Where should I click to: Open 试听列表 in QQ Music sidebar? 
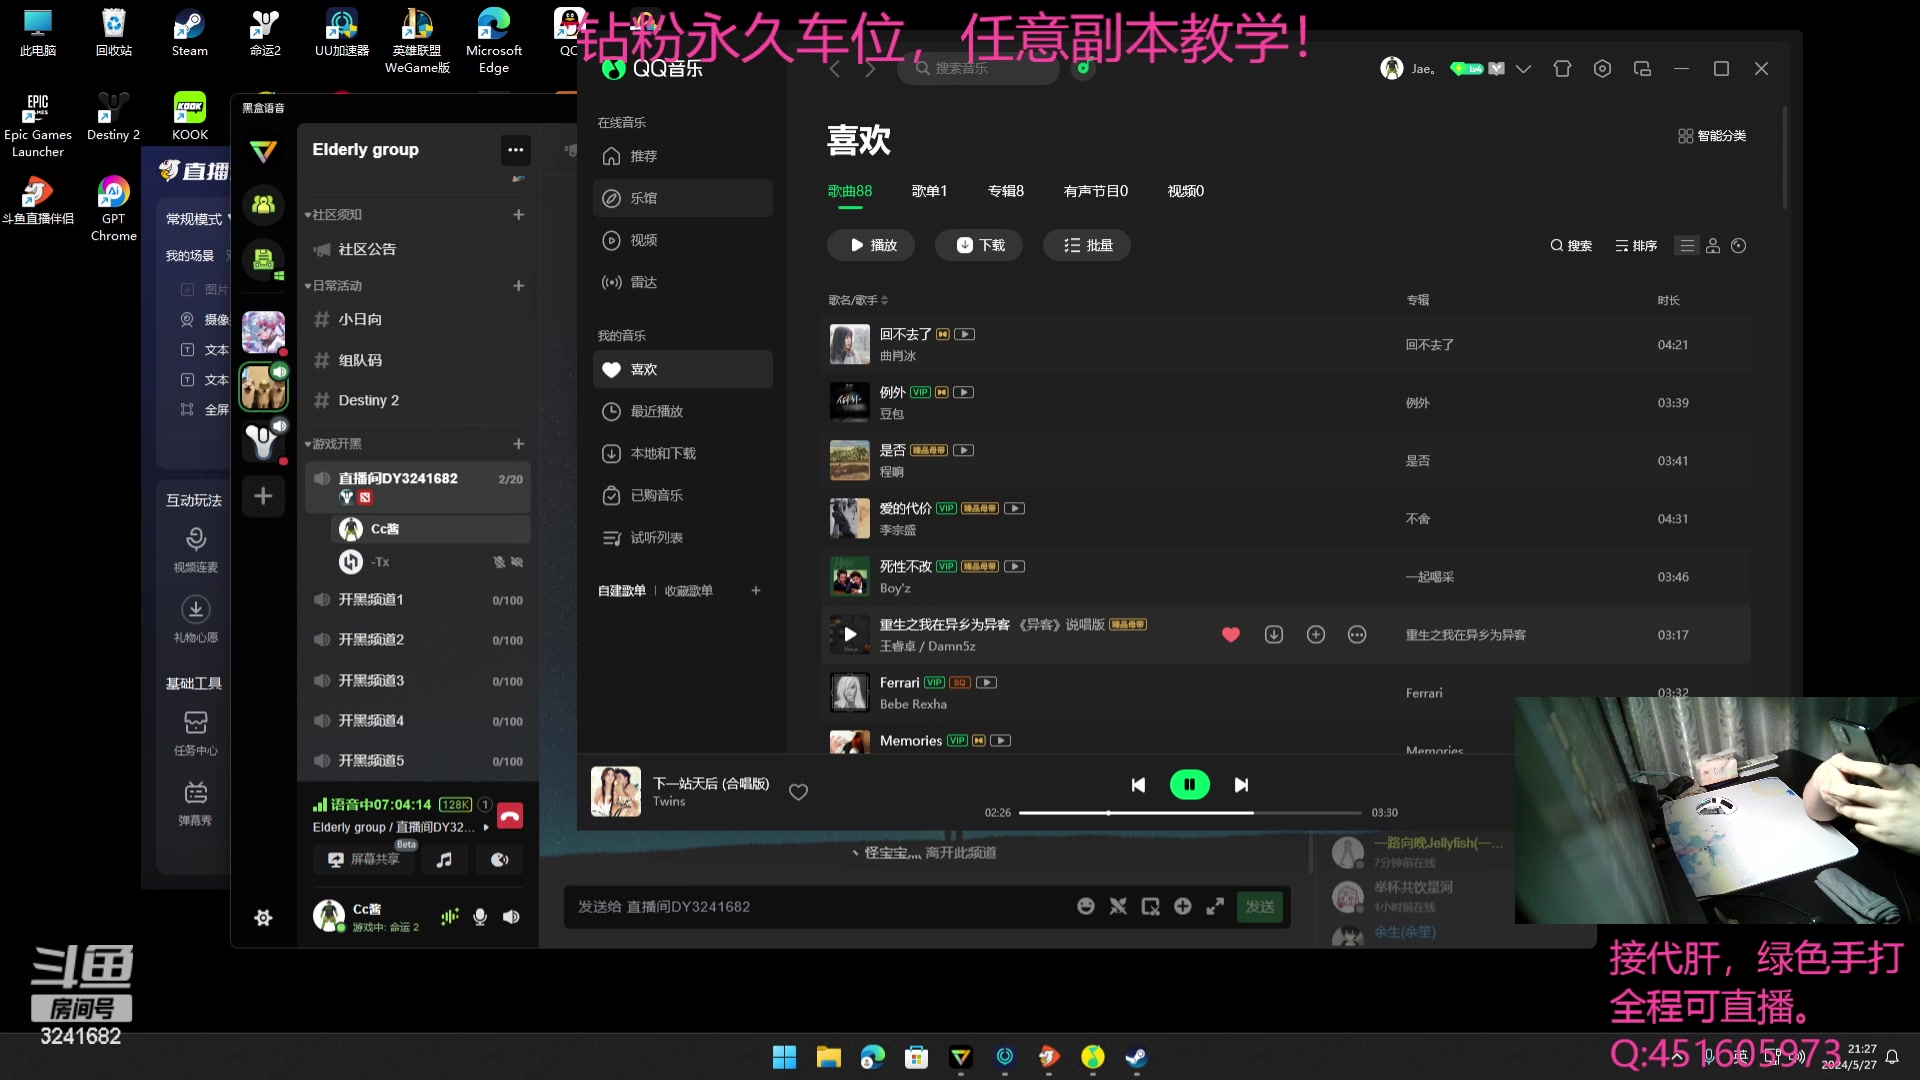pos(683,537)
